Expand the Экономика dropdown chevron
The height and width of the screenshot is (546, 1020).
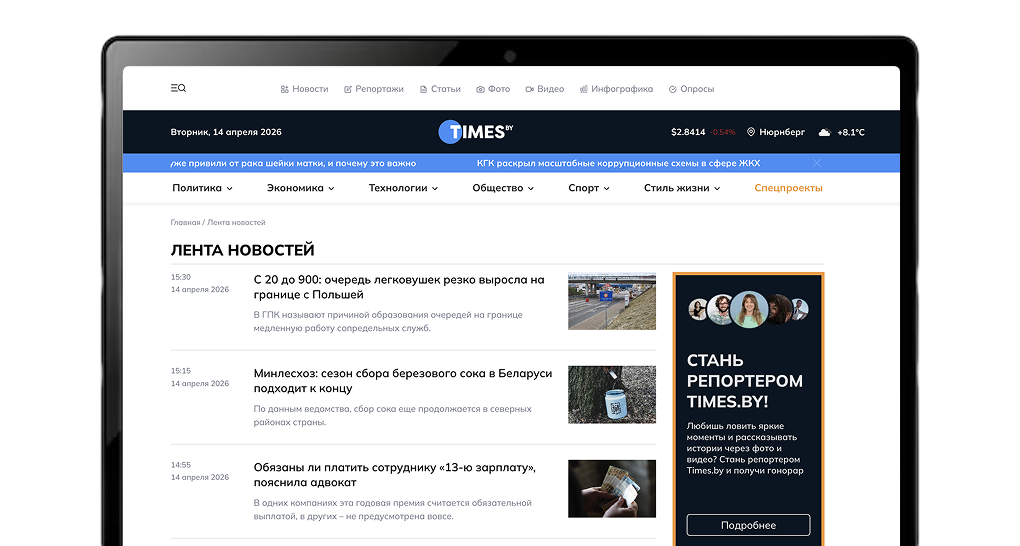coord(331,189)
